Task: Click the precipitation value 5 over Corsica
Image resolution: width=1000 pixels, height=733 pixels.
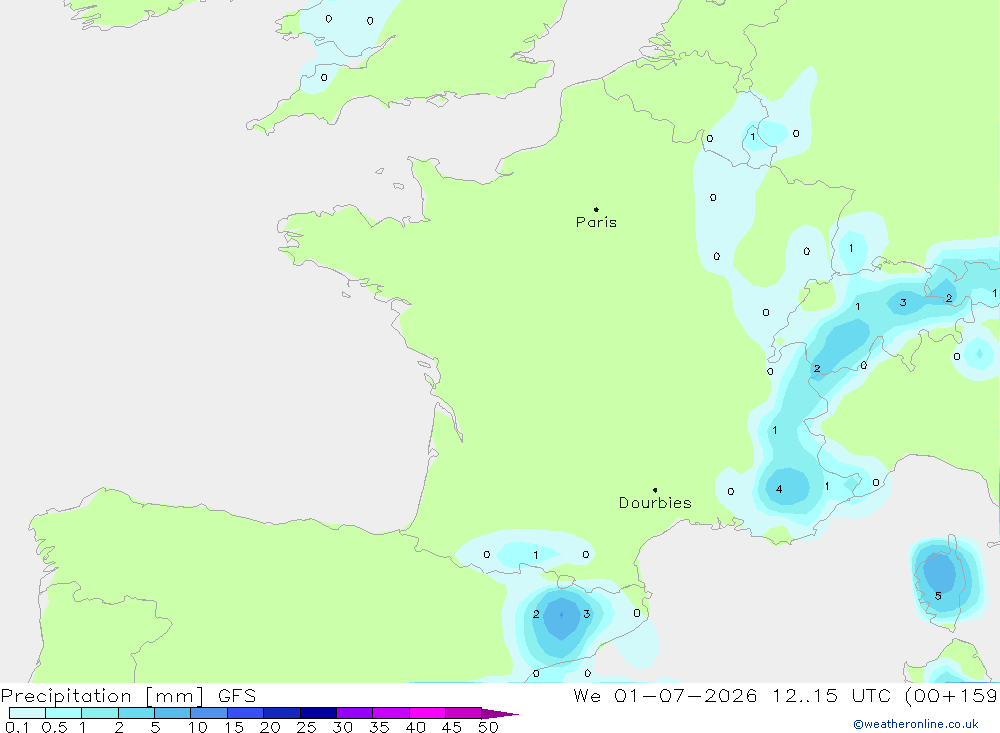Action: (x=938, y=596)
